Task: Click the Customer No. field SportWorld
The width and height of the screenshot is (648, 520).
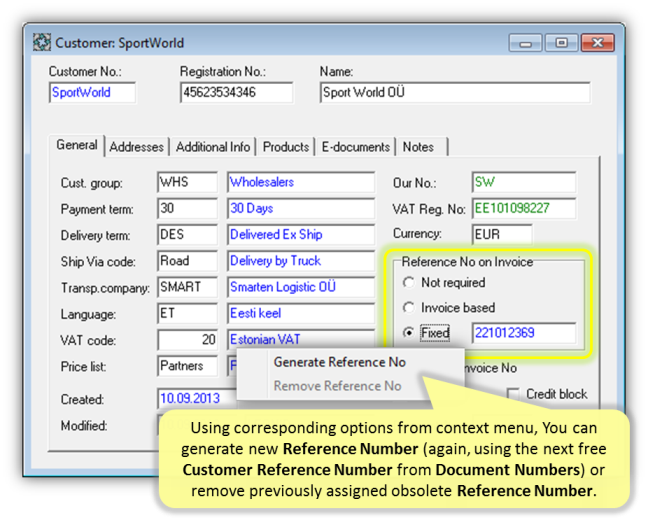Action: point(93,92)
